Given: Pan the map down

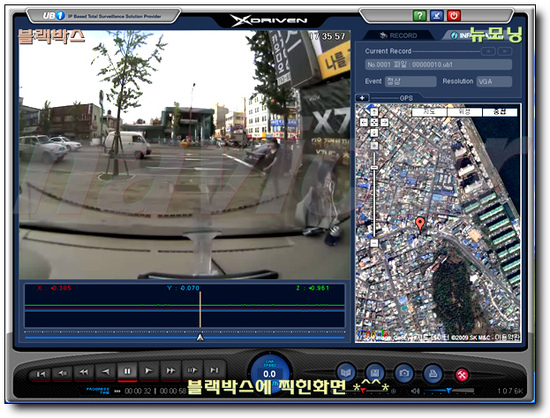Looking at the screenshot, I should (x=374, y=133).
